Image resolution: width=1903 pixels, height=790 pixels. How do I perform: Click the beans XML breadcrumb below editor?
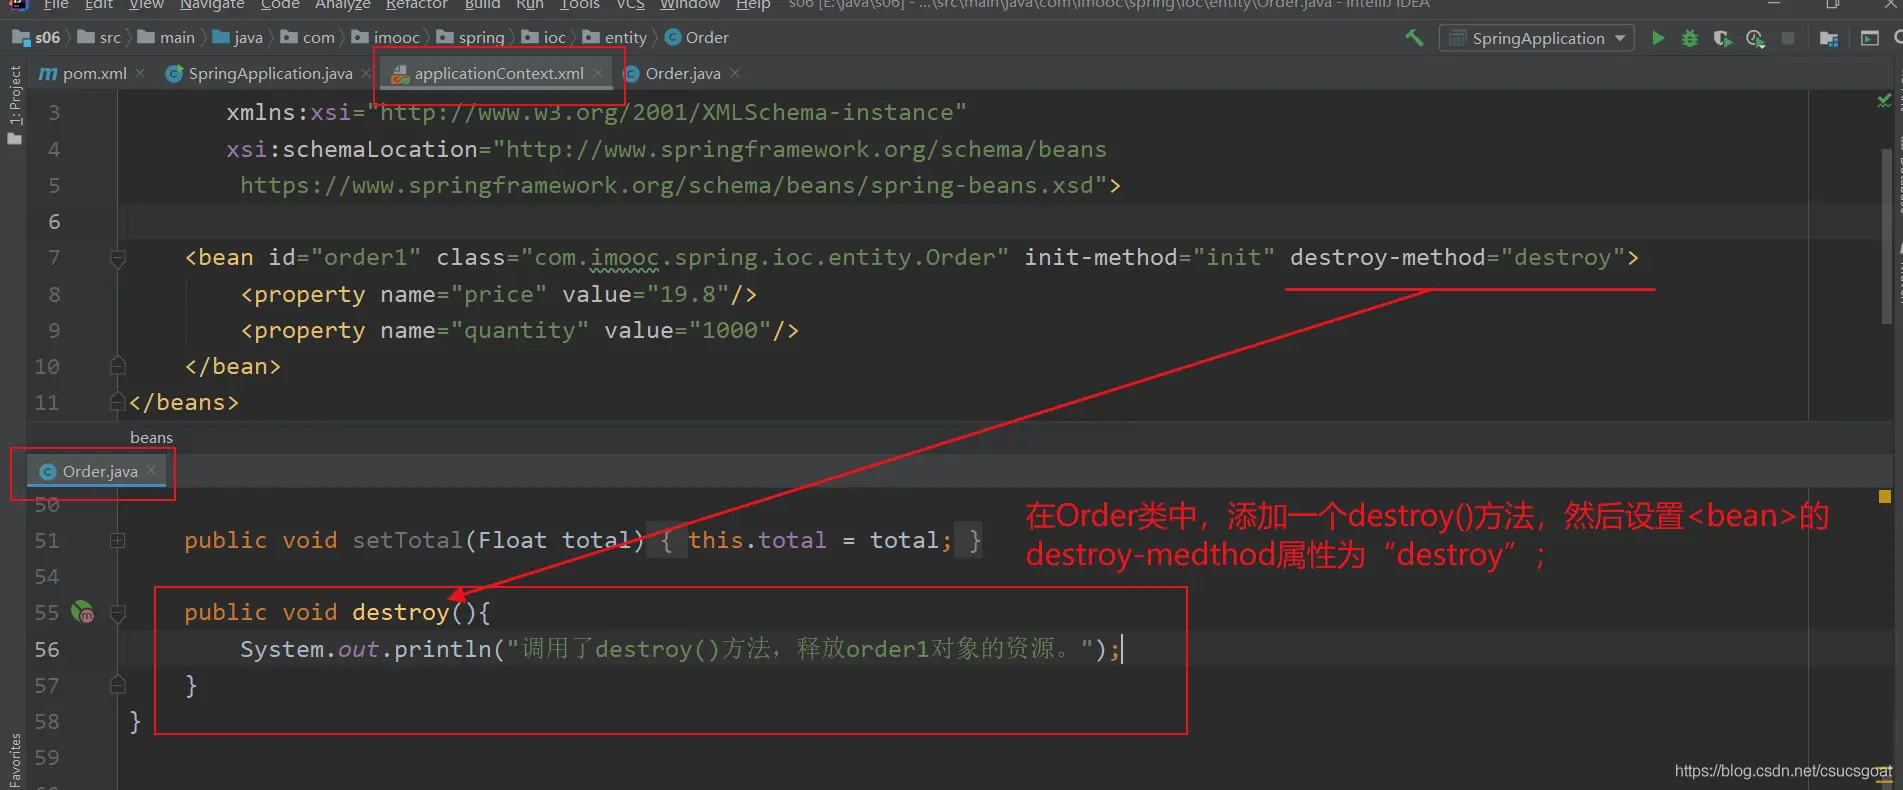tap(151, 437)
